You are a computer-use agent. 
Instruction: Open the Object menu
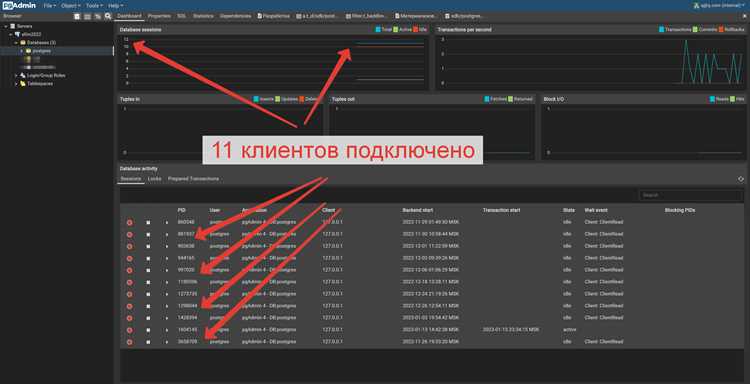71,6
